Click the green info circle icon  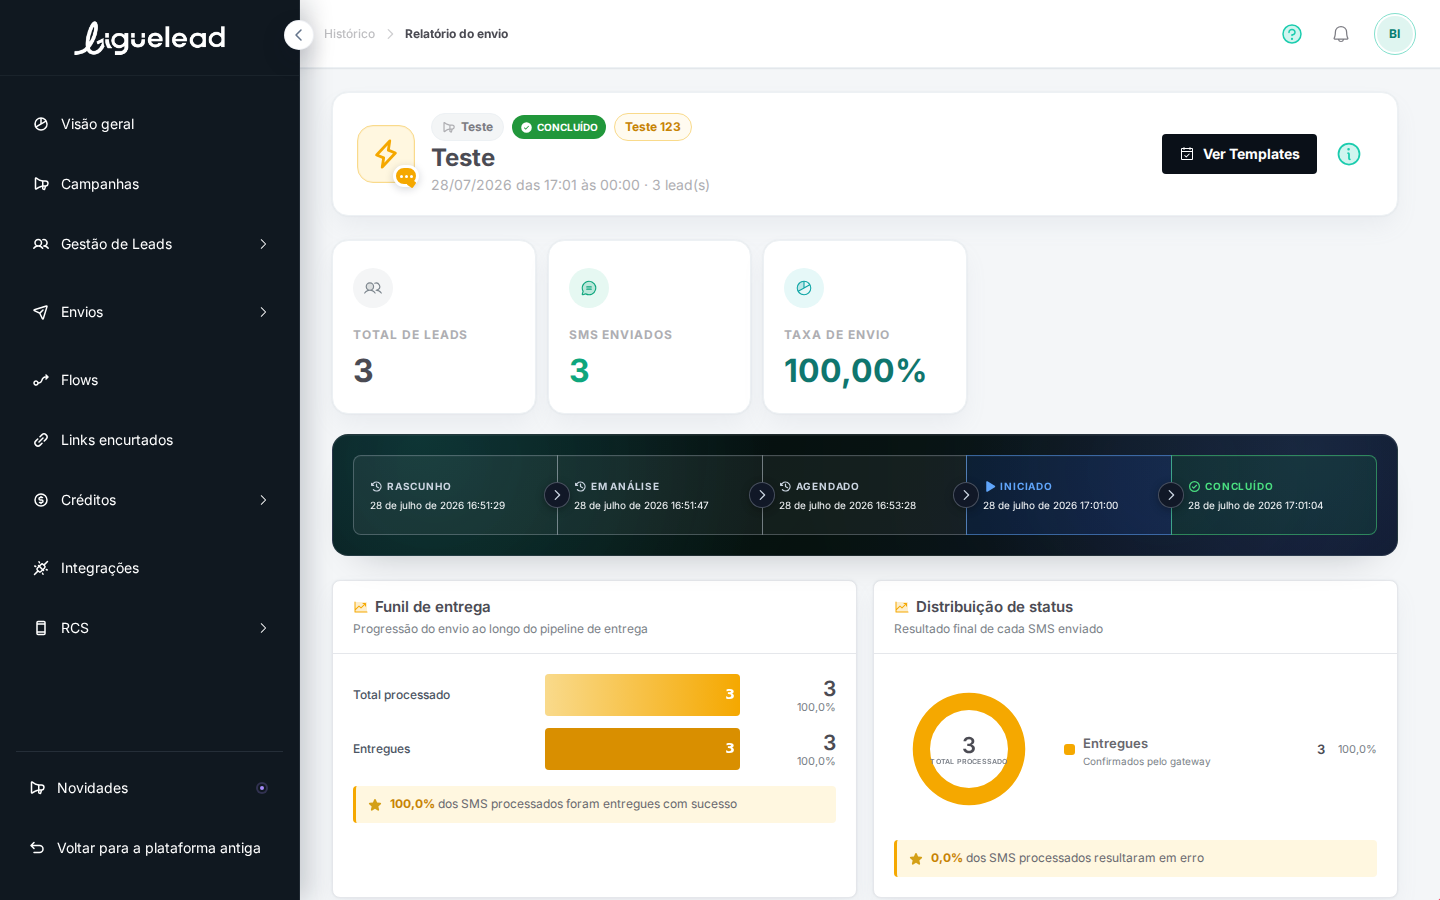tap(1349, 154)
